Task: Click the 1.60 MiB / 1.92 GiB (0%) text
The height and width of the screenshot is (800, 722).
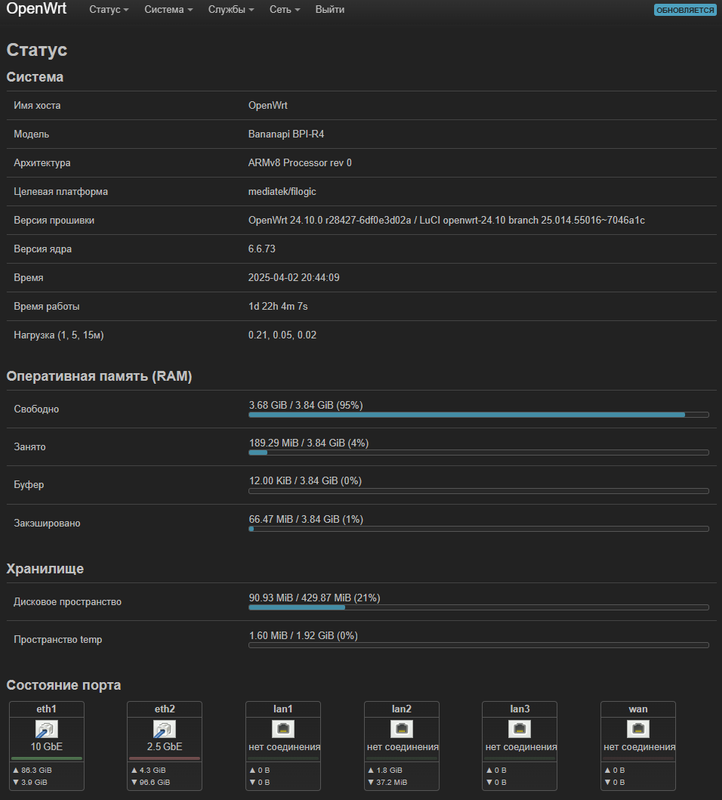Action: point(304,636)
